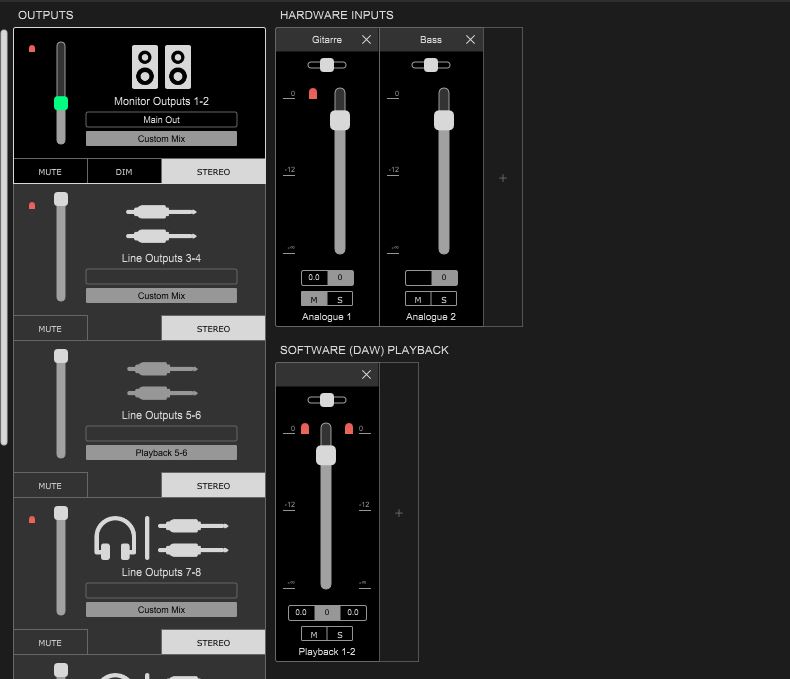Click the Line Outputs 3-4 jack cable icon
The height and width of the screenshot is (679, 790).
point(161,224)
